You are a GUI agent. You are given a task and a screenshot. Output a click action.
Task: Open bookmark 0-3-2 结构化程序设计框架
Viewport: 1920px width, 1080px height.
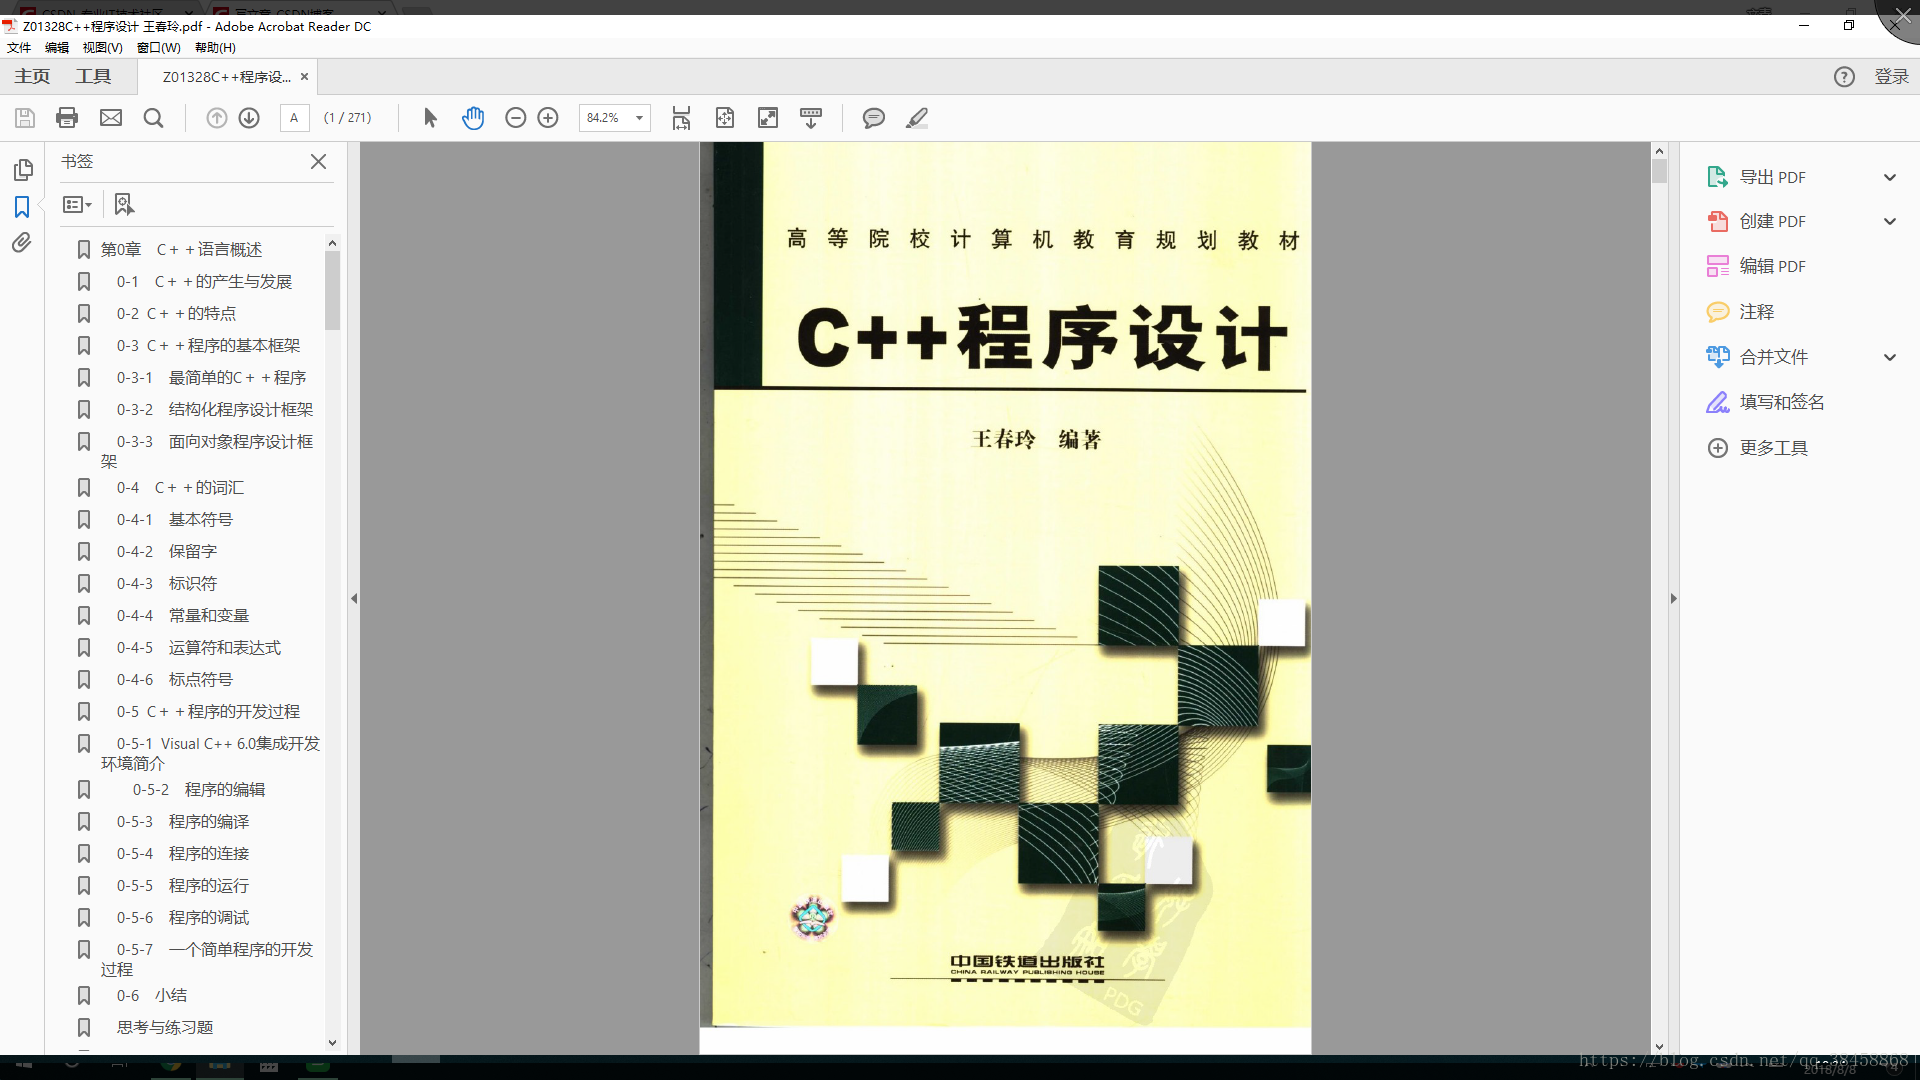215,410
